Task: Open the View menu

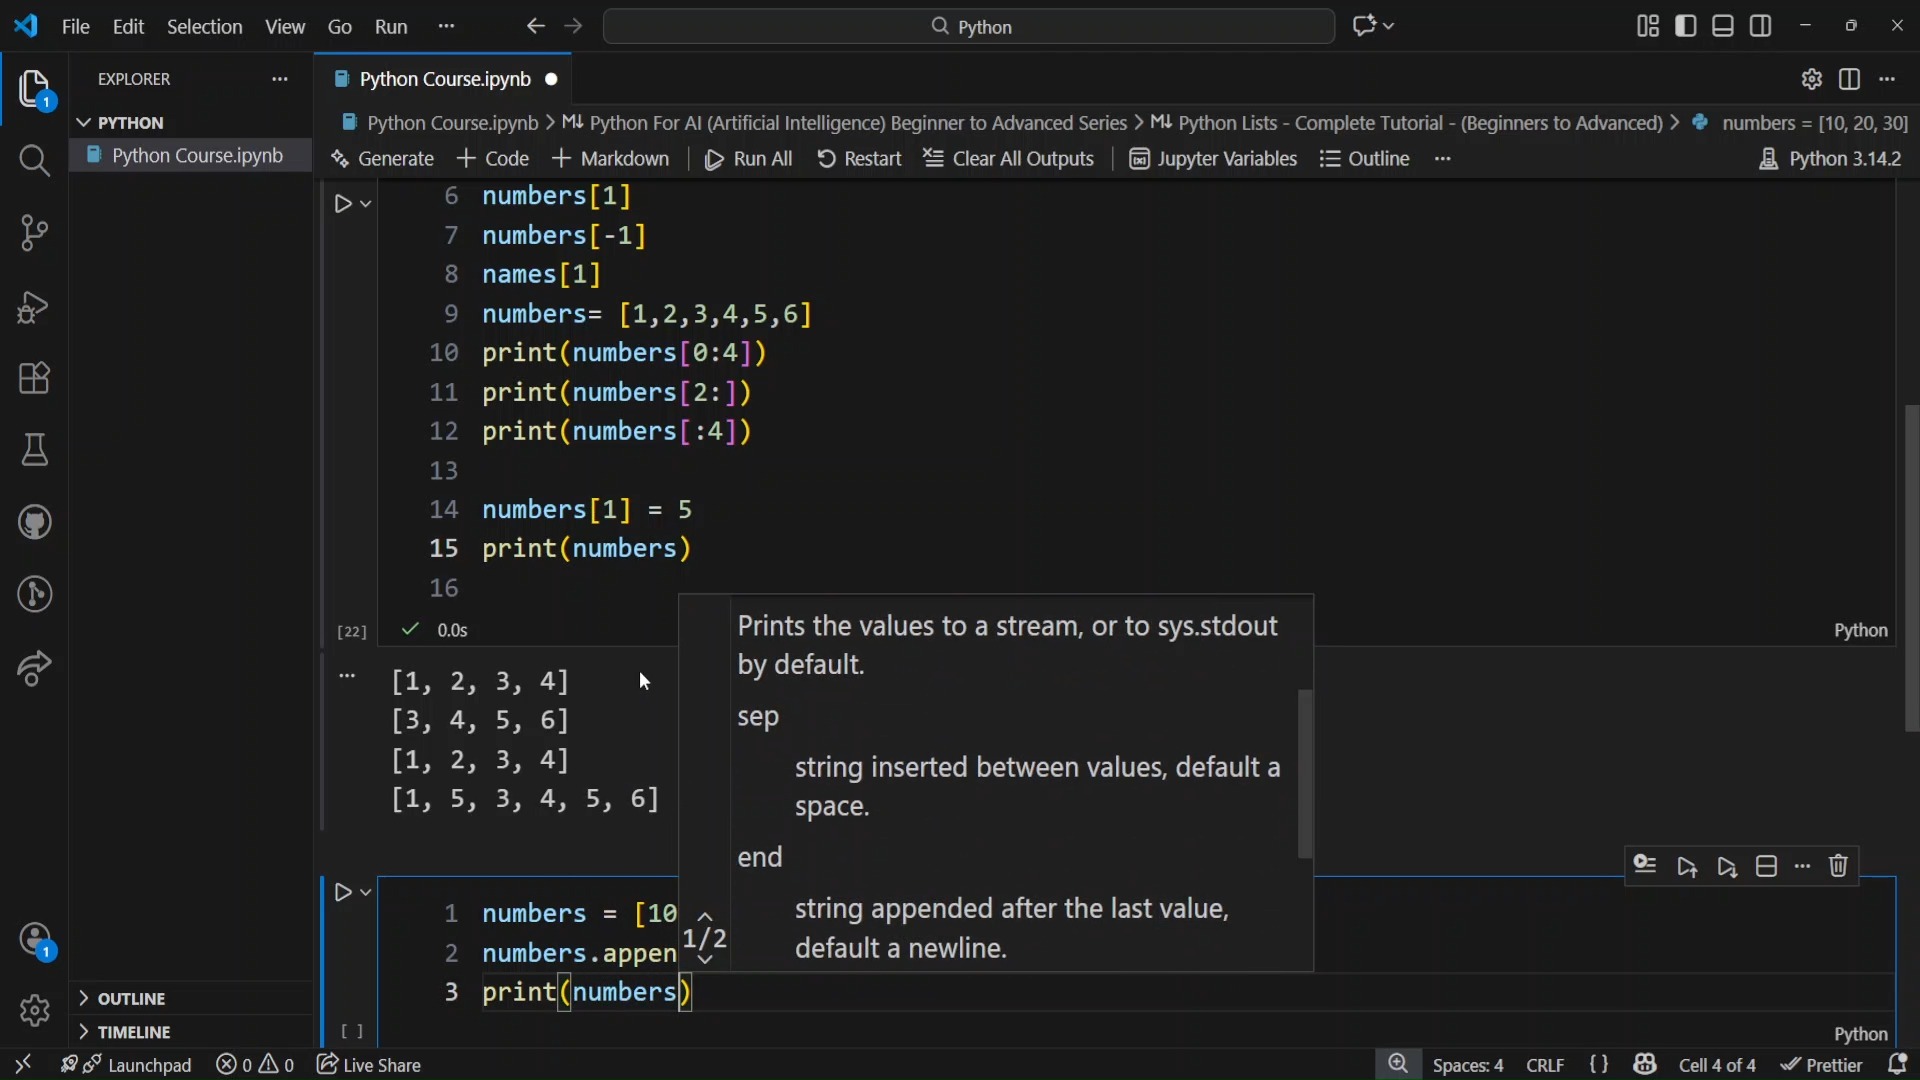Action: click(286, 27)
